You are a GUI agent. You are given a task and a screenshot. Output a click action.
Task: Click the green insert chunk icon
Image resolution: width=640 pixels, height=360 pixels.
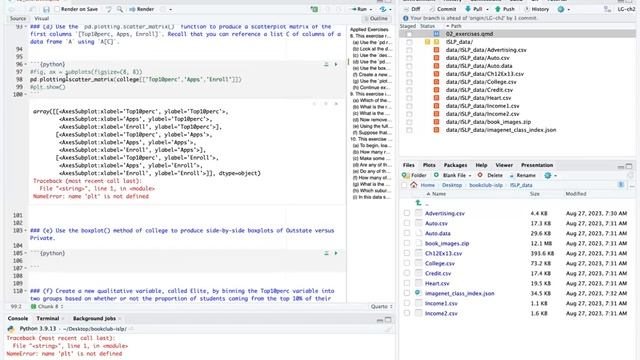pos(314,9)
